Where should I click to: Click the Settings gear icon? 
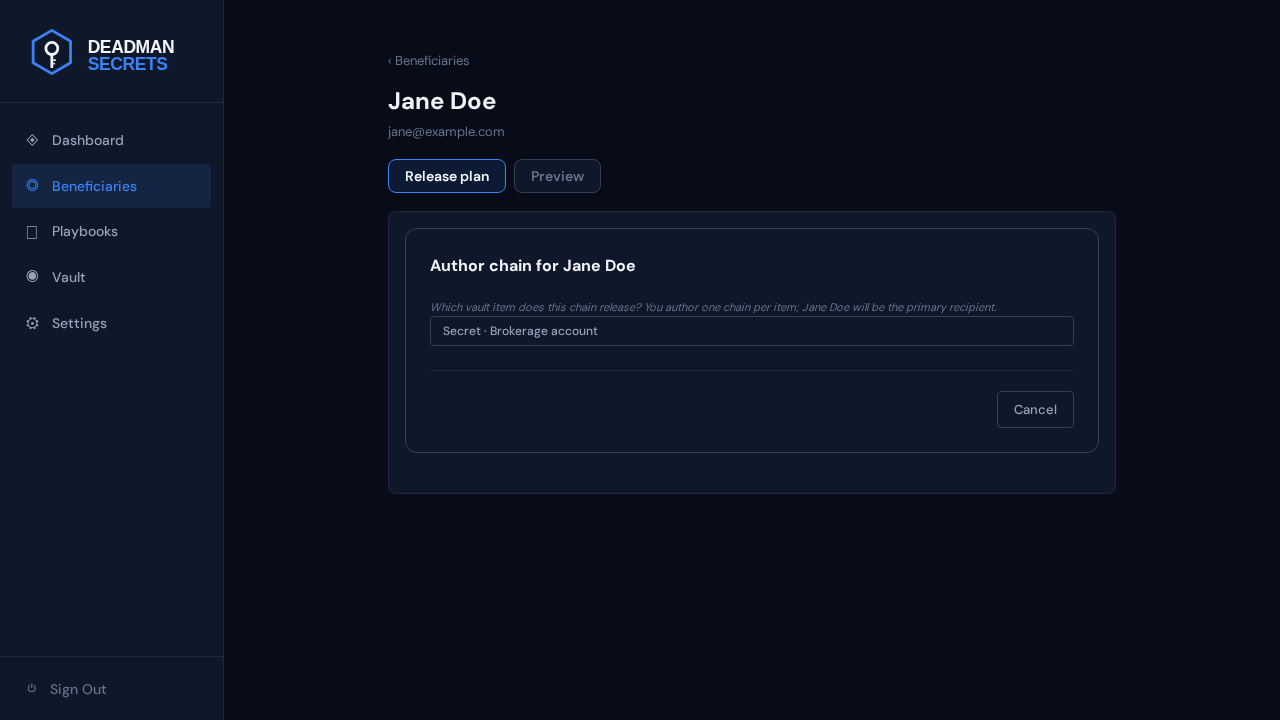tap(32, 323)
